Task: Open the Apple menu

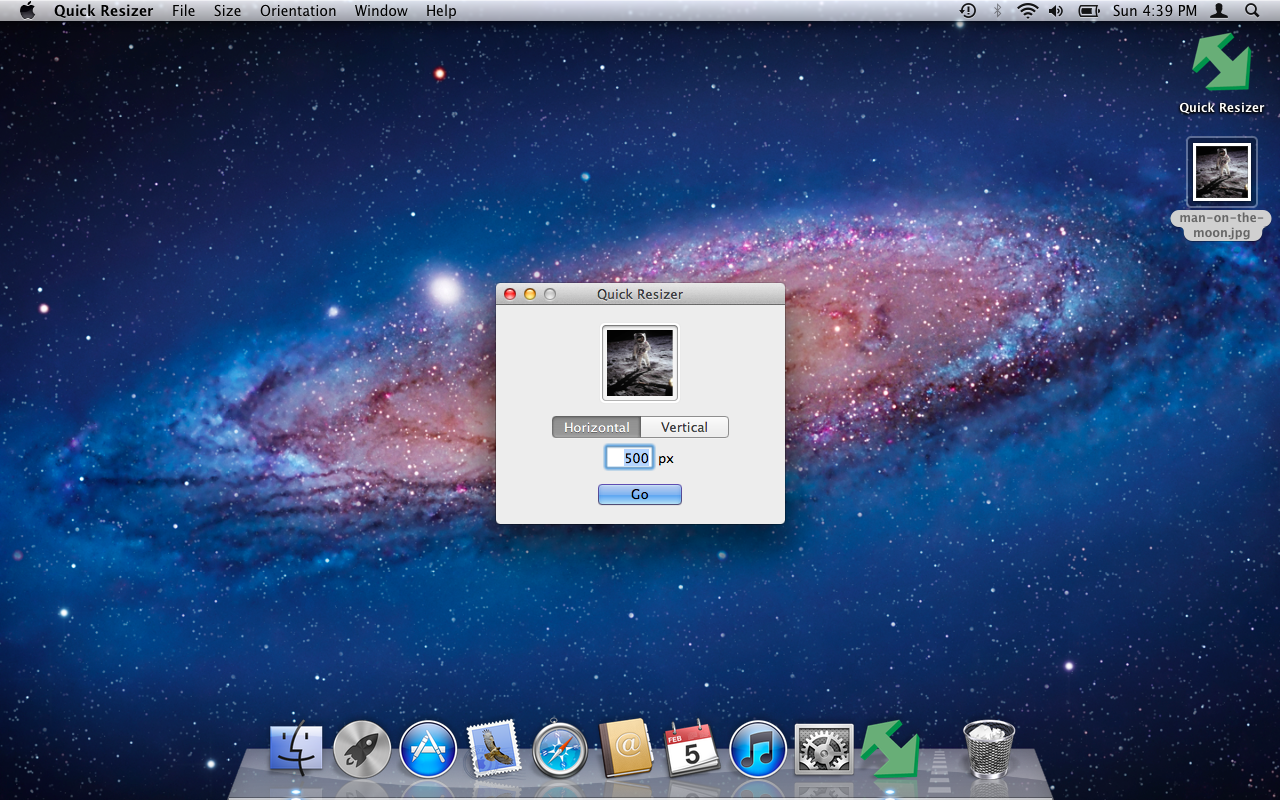Action: [27, 11]
